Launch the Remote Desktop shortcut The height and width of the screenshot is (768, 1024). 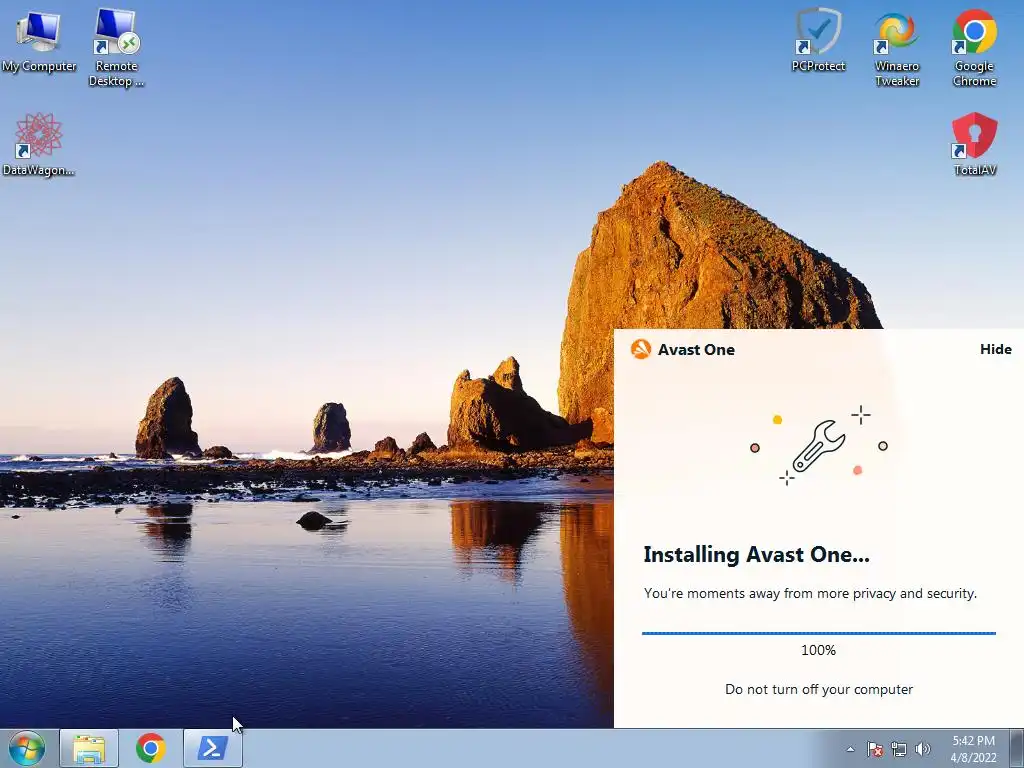click(x=116, y=47)
